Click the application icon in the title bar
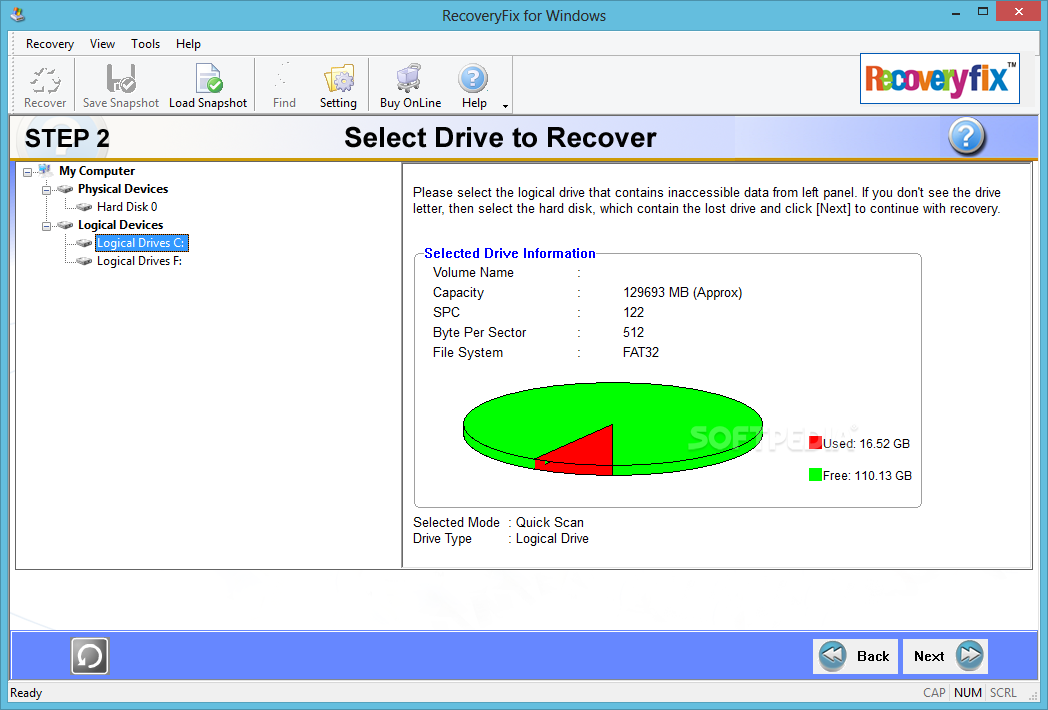The height and width of the screenshot is (710, 1048). [18, 14]
